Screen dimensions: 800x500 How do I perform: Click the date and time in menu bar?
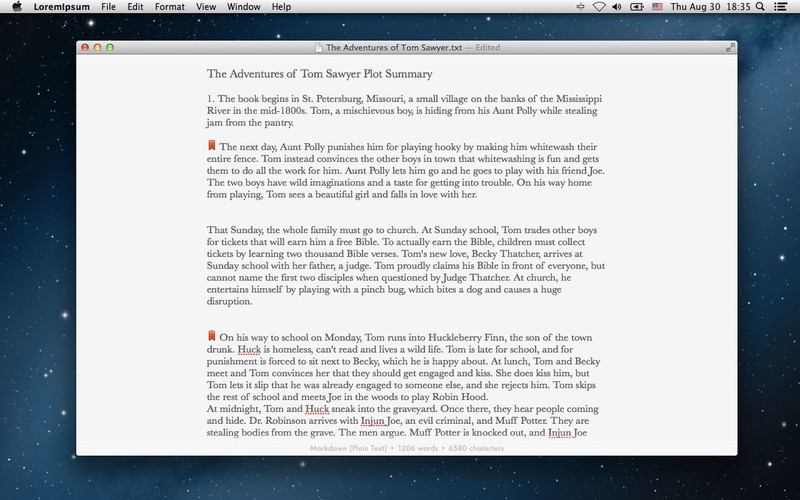point(710,7)
